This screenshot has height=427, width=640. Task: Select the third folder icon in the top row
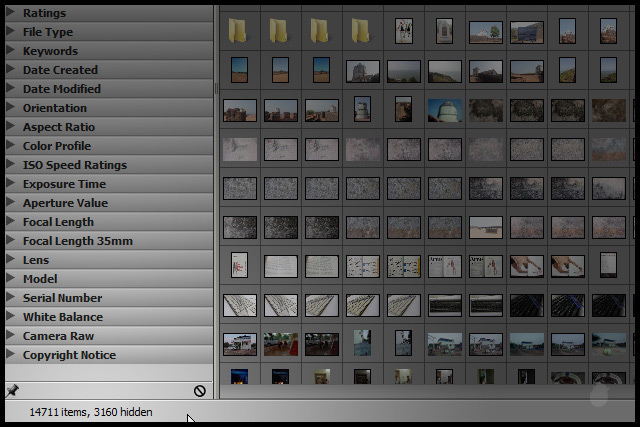[x=321, y=31]
